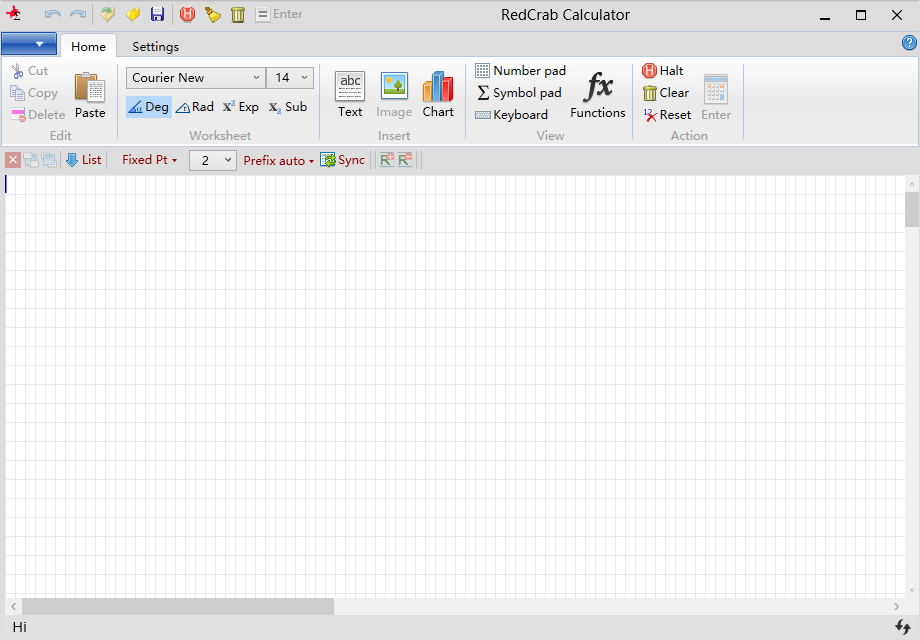Click the Help question mark icon
920x640 pixels.
(x=909, y=43)
